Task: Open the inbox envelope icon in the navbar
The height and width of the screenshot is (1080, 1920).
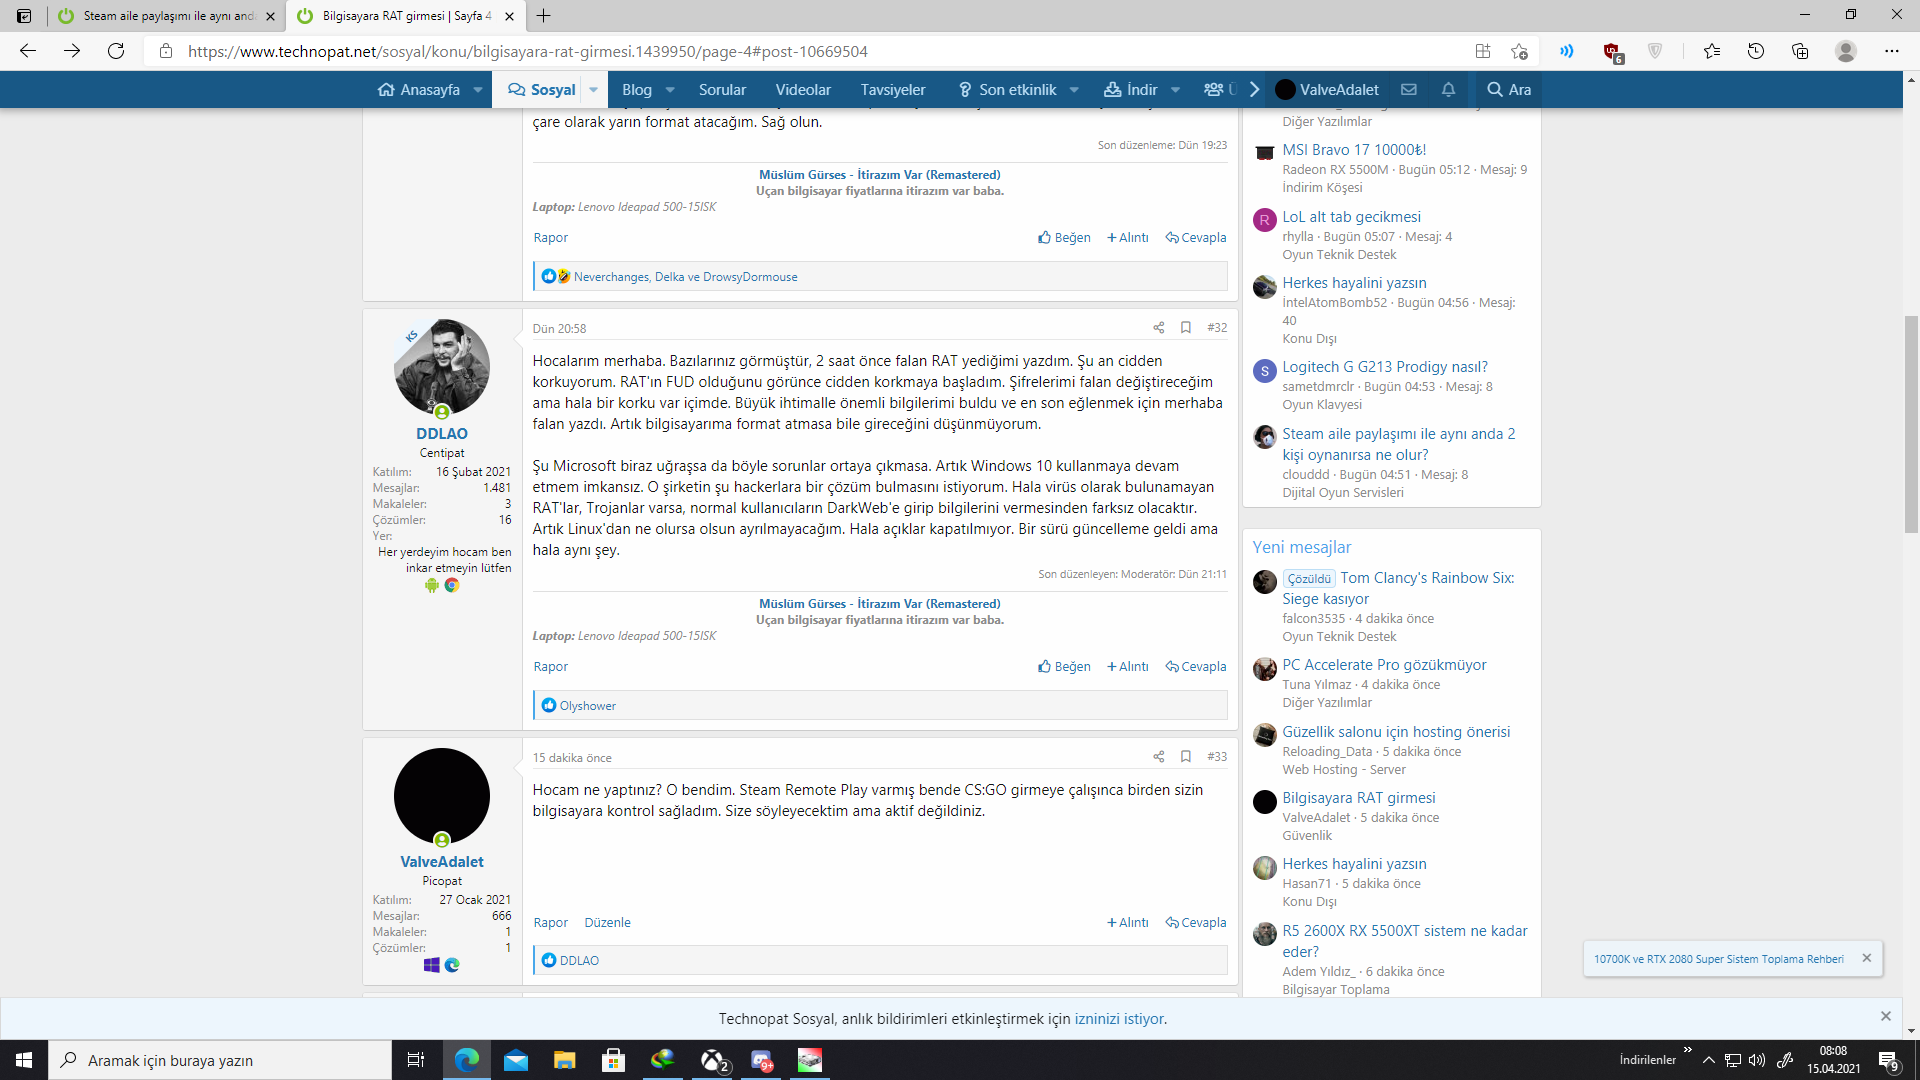Action: click(x=1409, y=90)
